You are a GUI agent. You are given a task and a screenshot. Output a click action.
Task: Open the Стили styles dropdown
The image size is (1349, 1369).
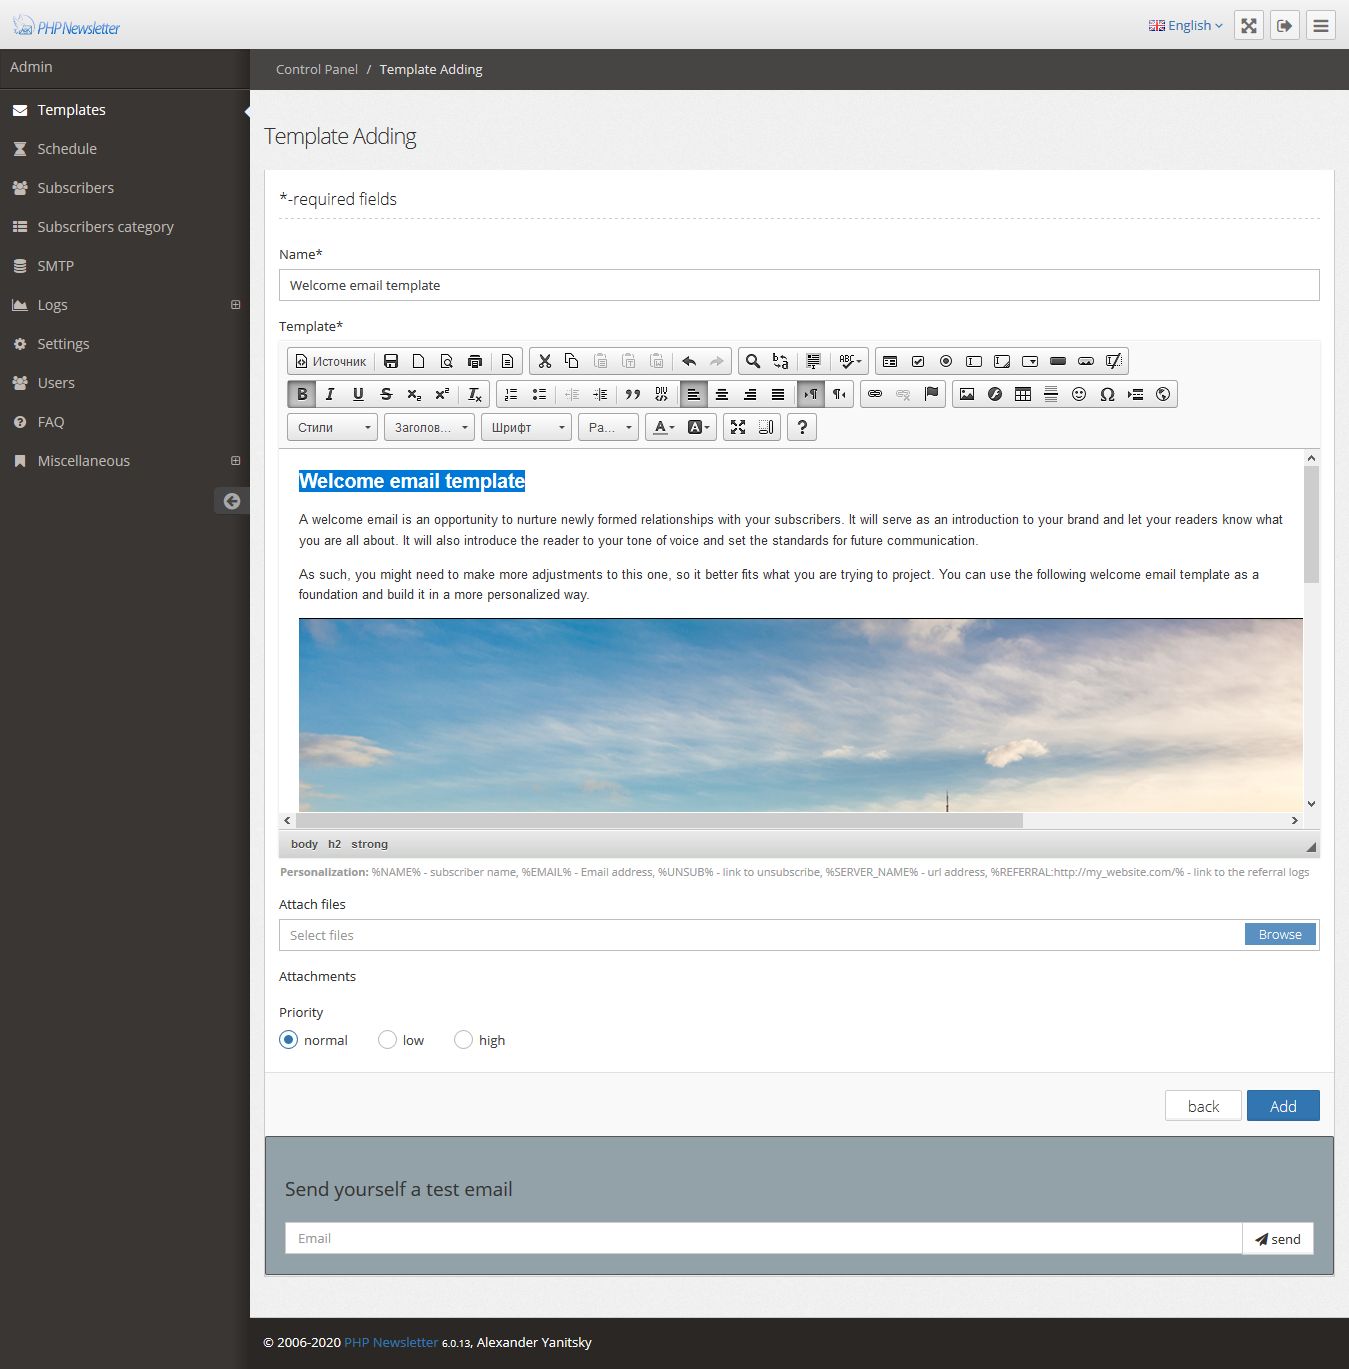coord(333,427)
